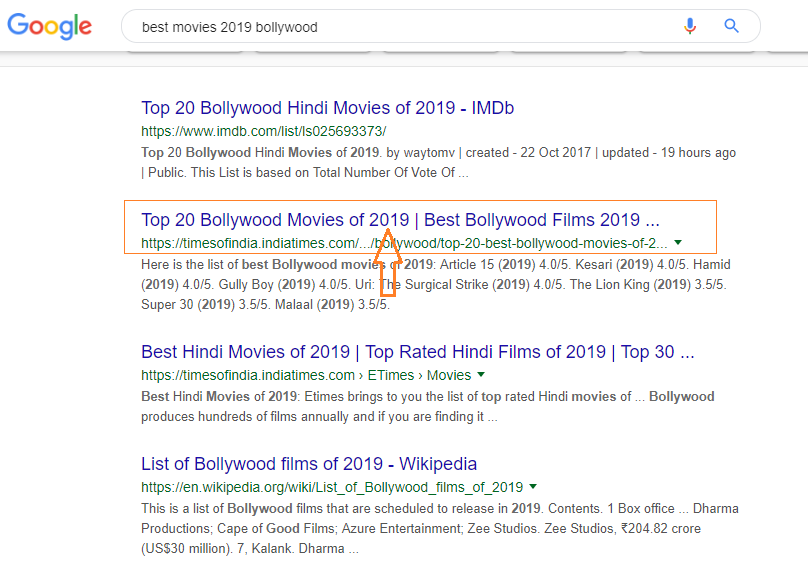Click the IMDb snippet mentioning 'by waytomv'
Viewport: 808px width, 562px height.
(x=438, y=162)
